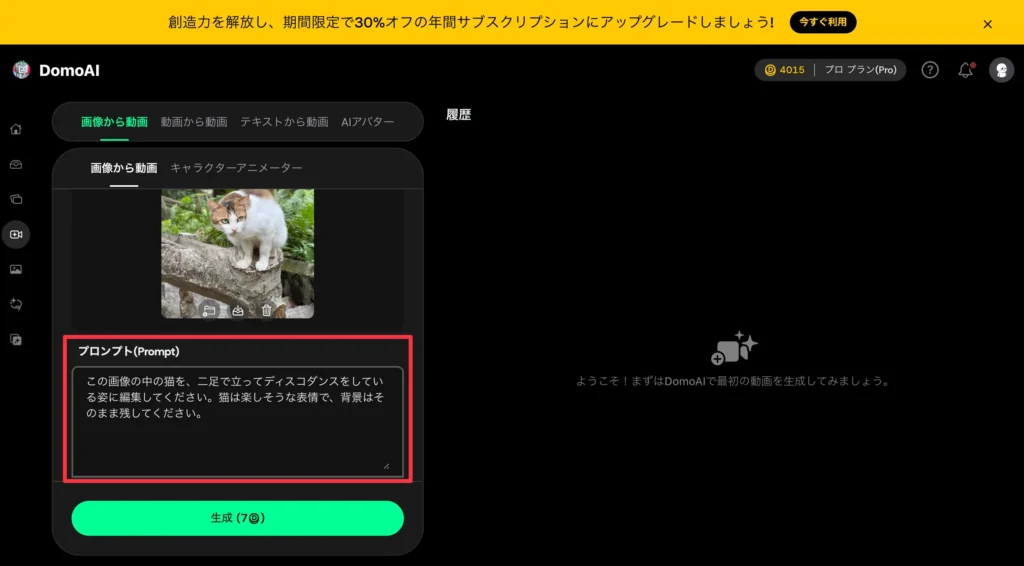
Task: Open the sparkle refresh icon in sidebar
Action: [16, 304]
